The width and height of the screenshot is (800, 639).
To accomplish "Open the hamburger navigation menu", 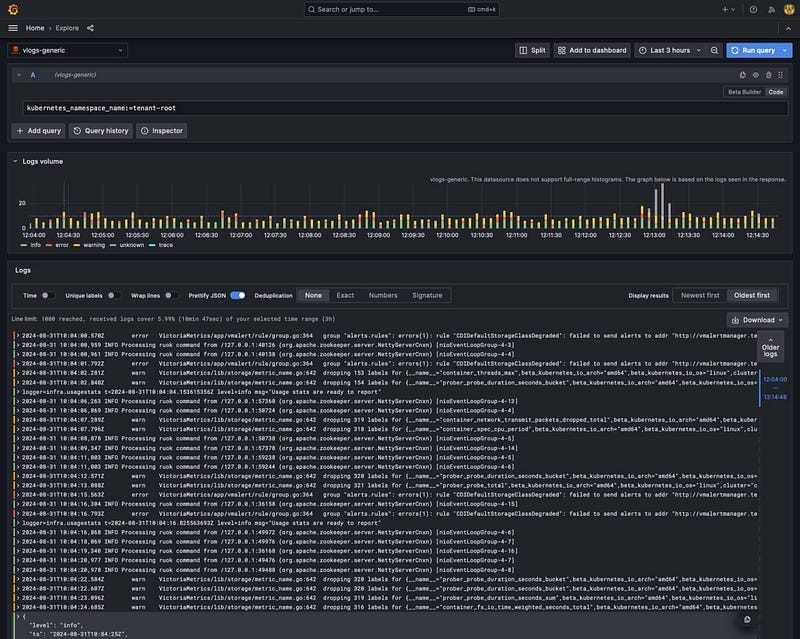I will pyautogui.click(x=13, y=28).
